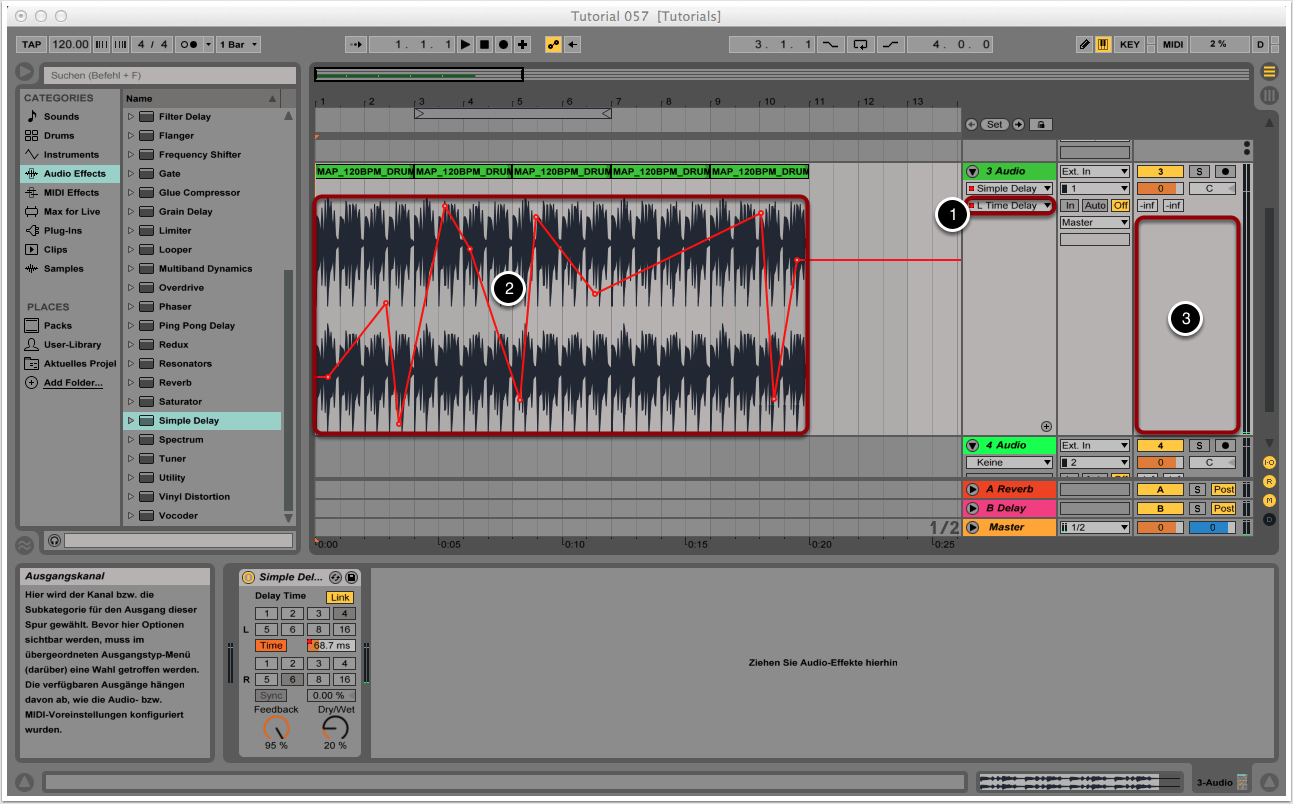Toggle the Simple Delay device activator
This screenshot has width=1293, height=804.
click(x=248, y=577)
